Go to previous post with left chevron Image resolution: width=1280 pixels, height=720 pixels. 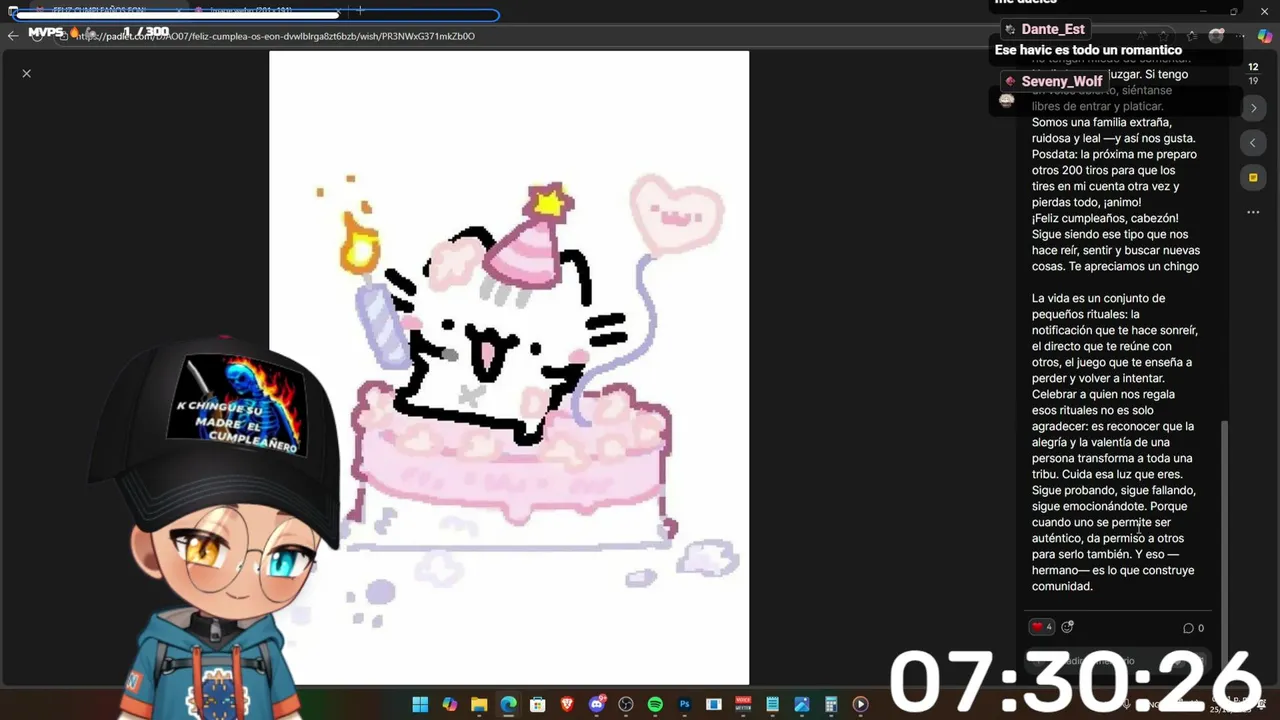[1253, 143]
